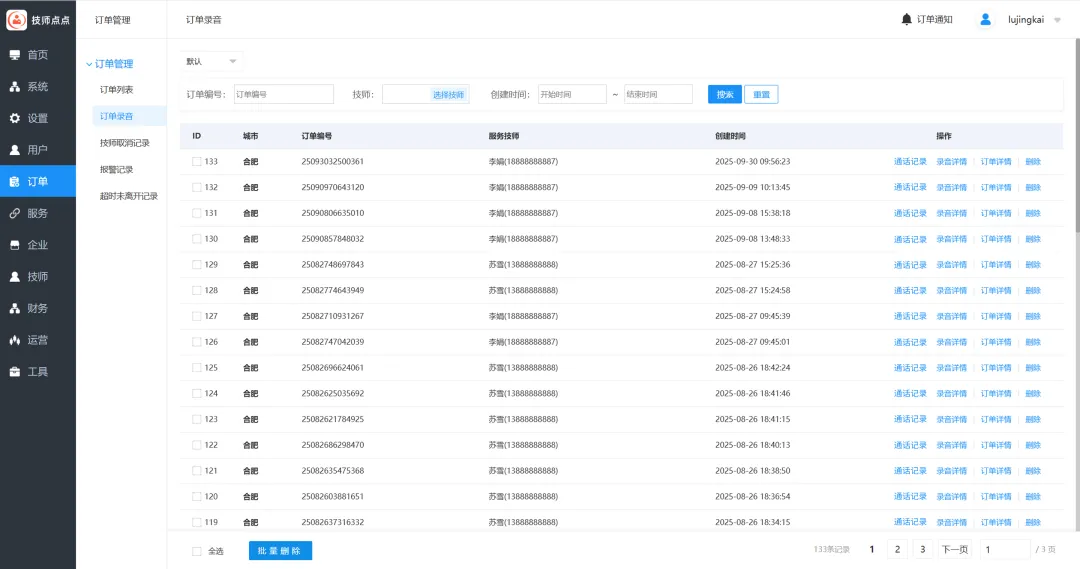
Task: Click the 运营 flame icon
Action: click(x=15, y=340)
